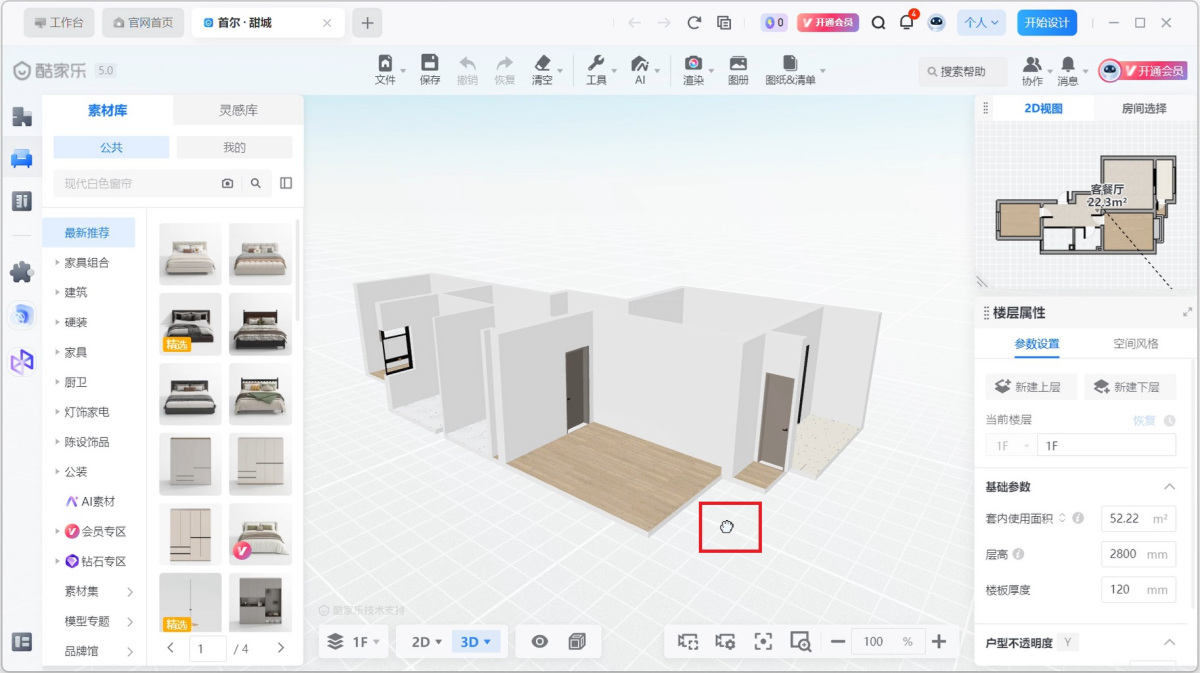Click the 开始设计 button

tap(1047, 22)
